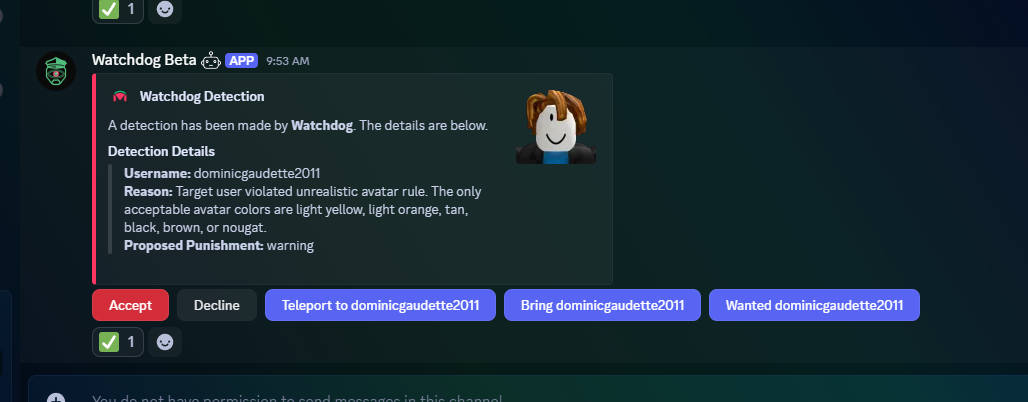The width and height of the screenshot is (1028, 402).
Task: Click the Wanted dominicgaudette2011 button
Action: tap(814, 305)
